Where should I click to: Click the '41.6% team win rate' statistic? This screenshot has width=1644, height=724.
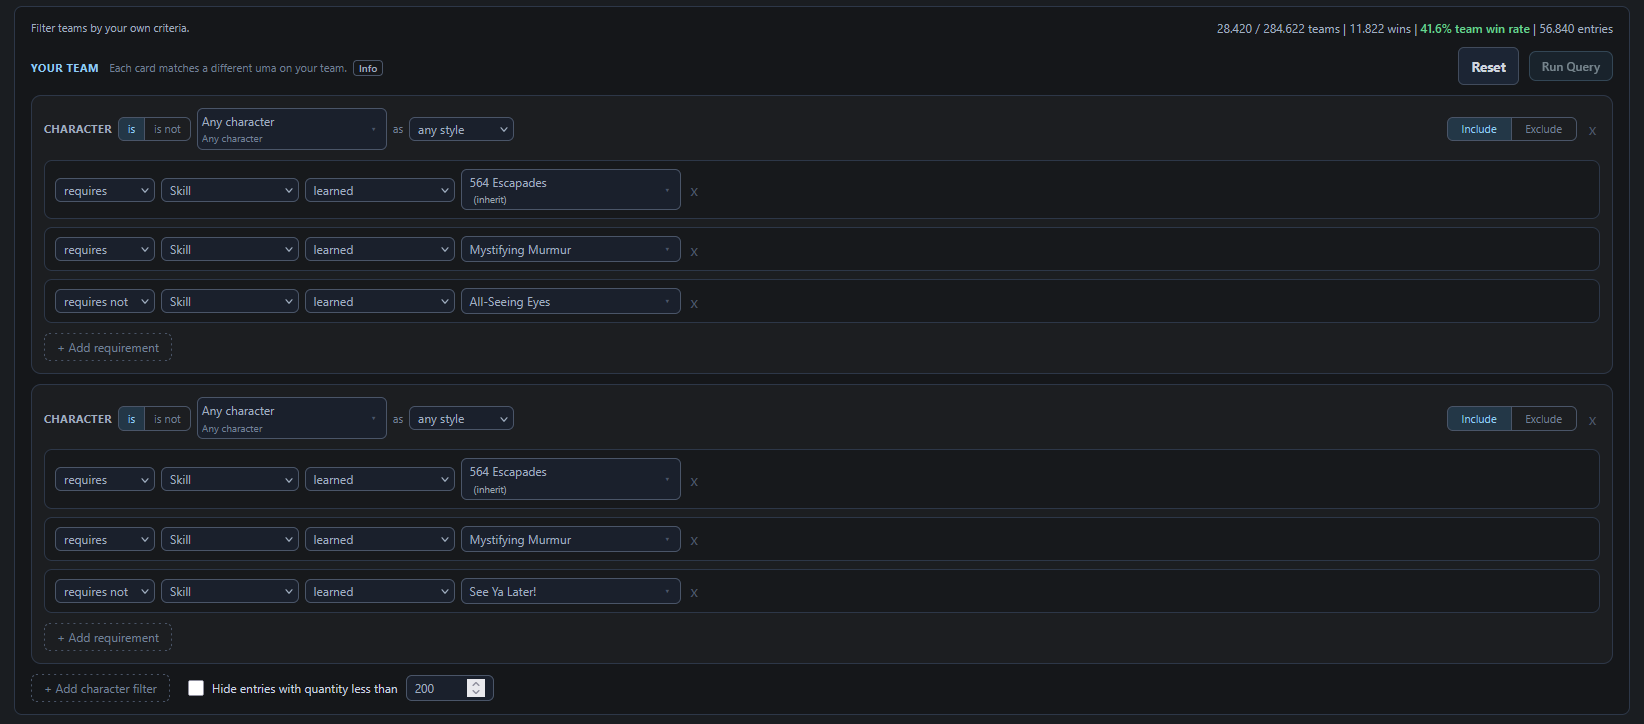click(1475, 29)
